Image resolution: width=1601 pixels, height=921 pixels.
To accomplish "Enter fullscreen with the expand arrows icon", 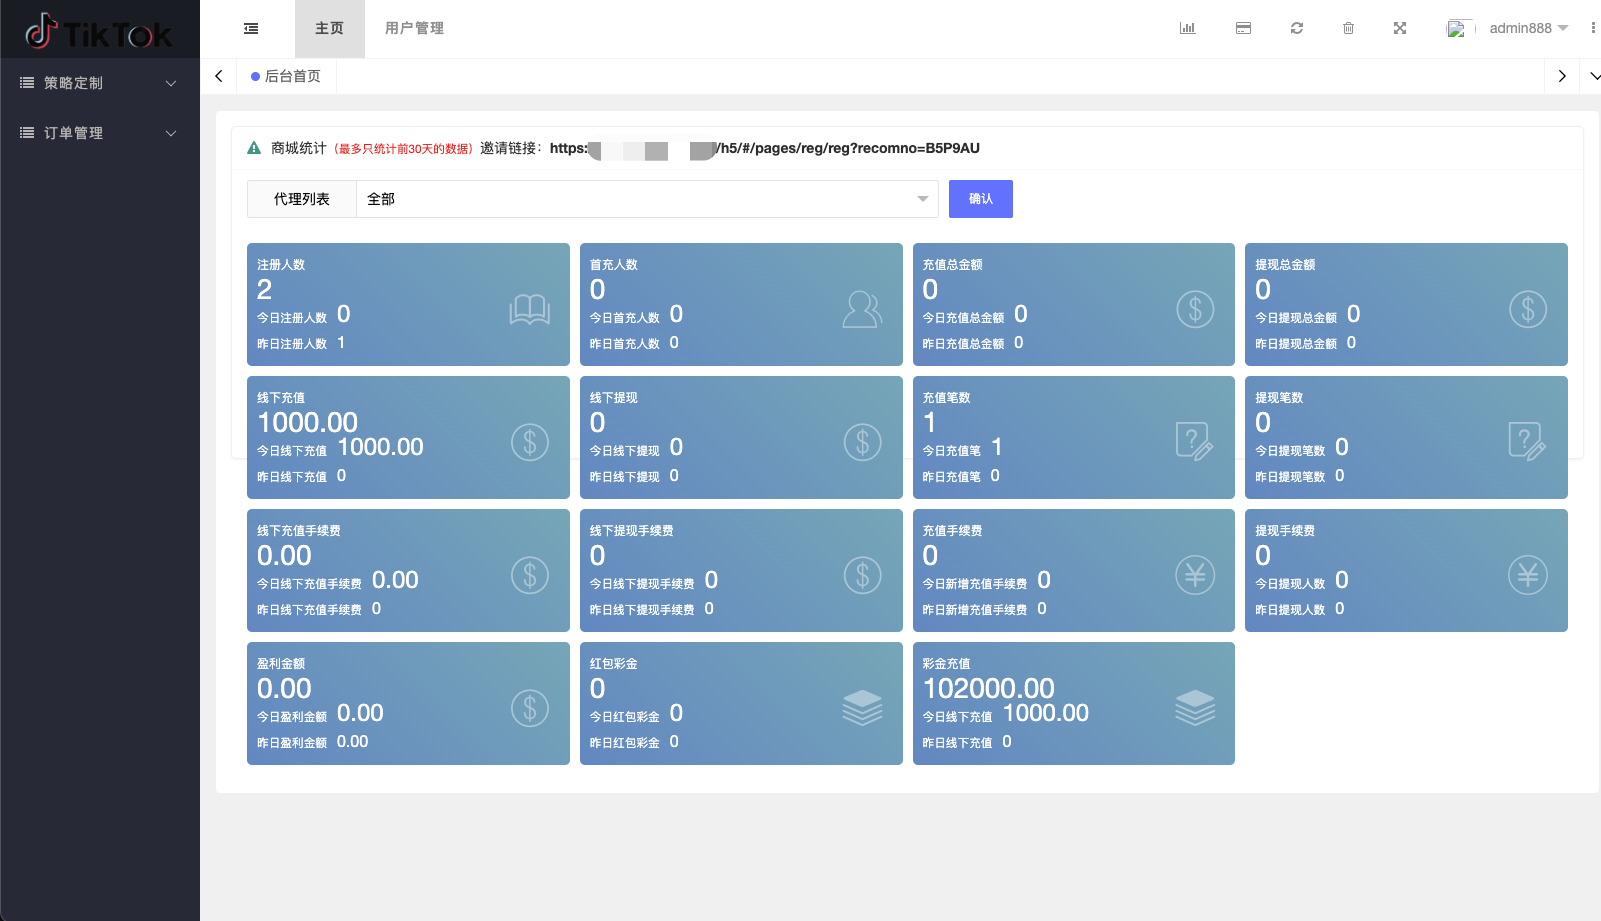I will pos(1400,29).
